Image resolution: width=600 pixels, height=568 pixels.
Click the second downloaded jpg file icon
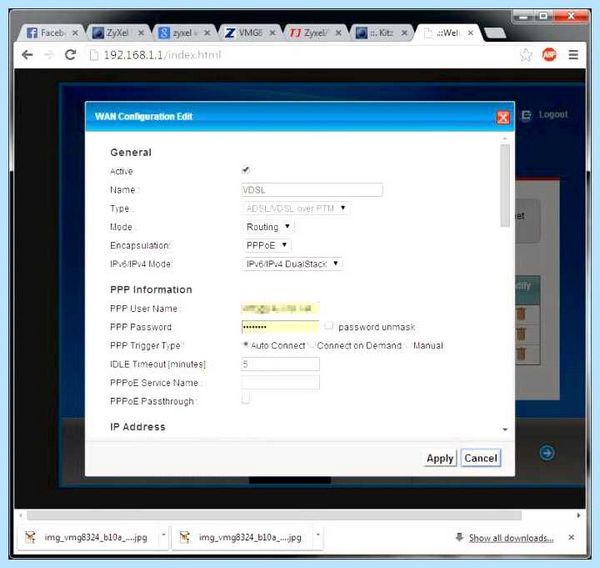185,537
